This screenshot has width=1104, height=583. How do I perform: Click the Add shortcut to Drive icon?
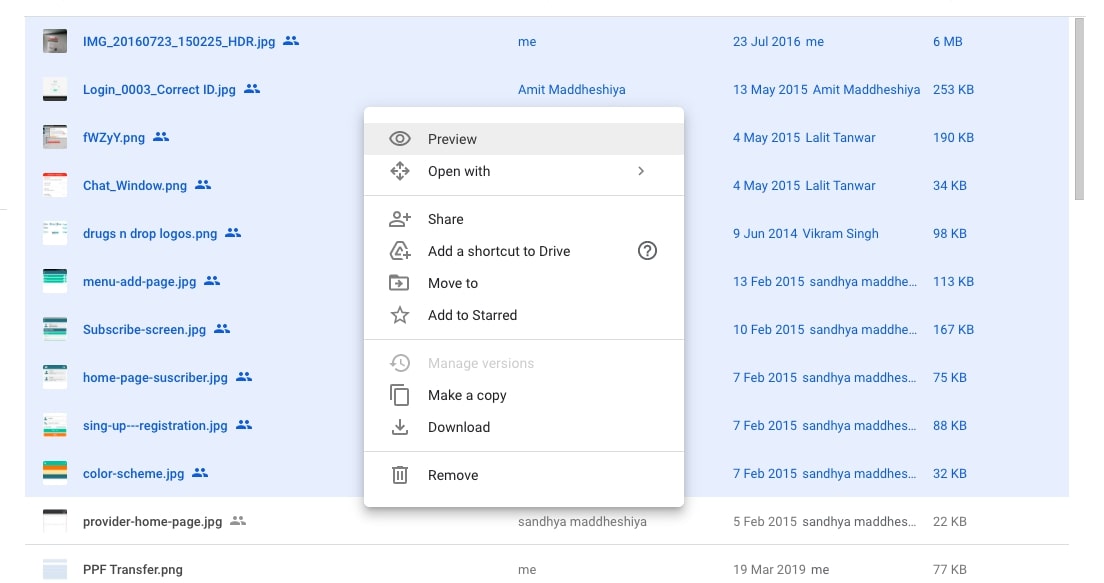[400, 251]
